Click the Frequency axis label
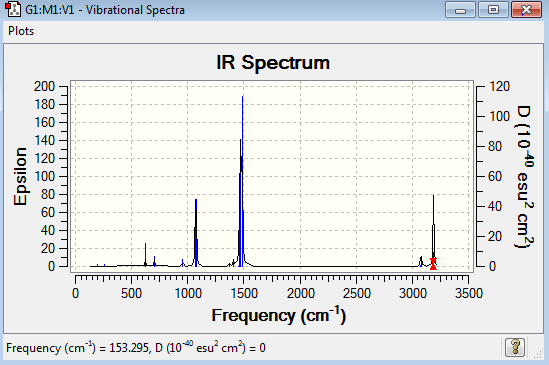 pyautogui.click(x=278, y=315)
